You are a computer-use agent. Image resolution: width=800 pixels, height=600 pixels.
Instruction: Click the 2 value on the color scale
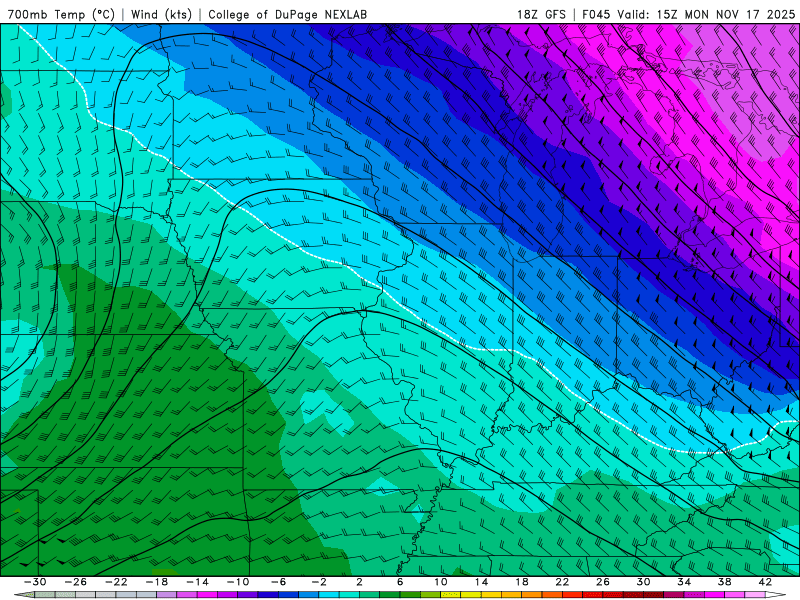tap(360, 582)
